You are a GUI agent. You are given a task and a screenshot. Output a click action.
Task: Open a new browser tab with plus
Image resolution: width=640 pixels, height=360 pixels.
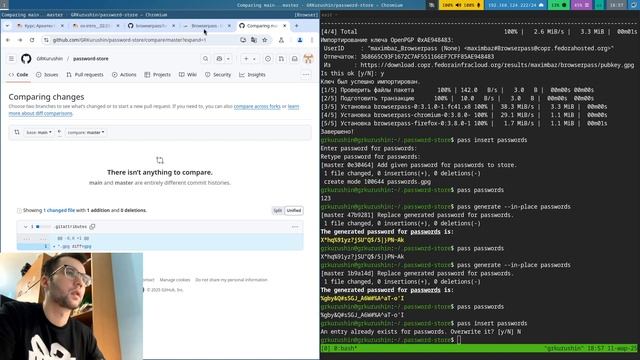point(297,26)
